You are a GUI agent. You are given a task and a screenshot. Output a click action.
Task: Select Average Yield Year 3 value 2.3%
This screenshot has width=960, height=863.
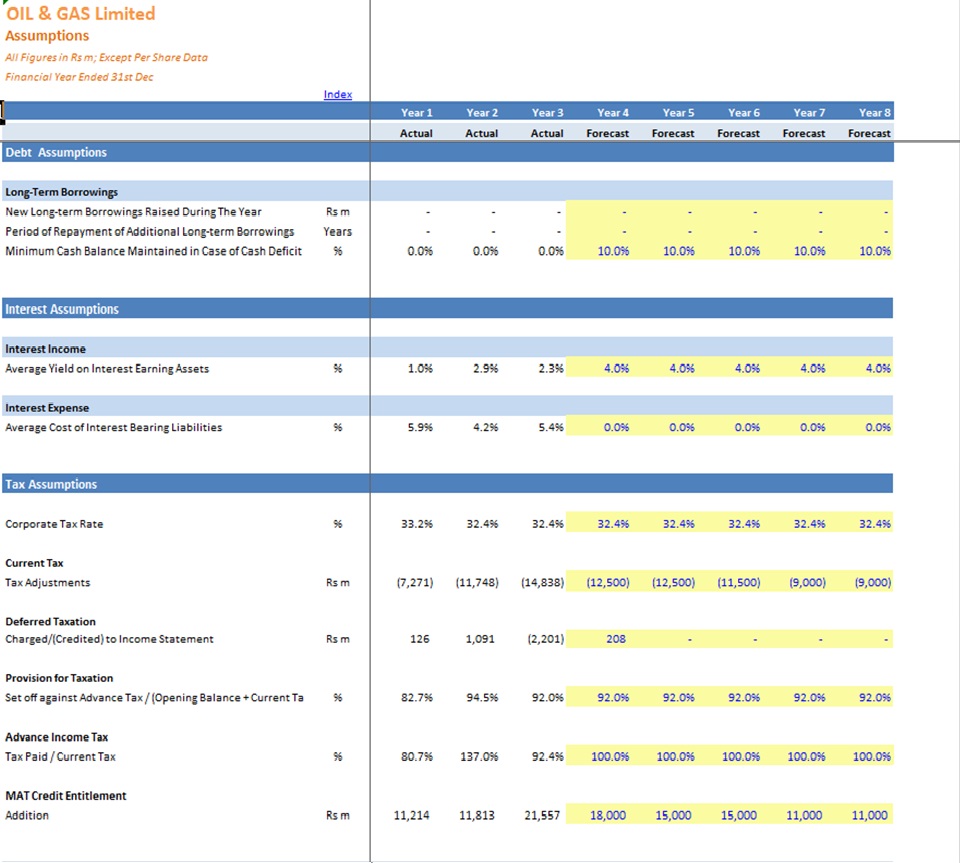click(551, 368)
